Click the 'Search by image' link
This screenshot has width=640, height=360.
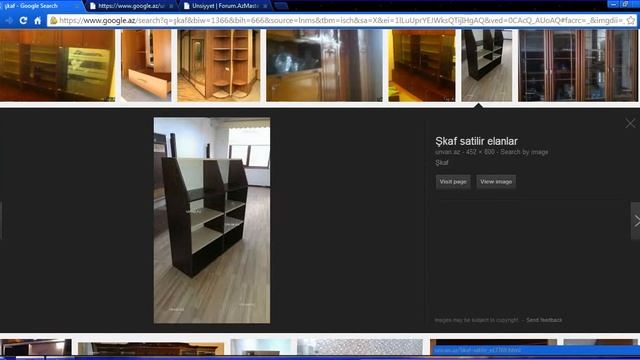(x=524, y=152)
